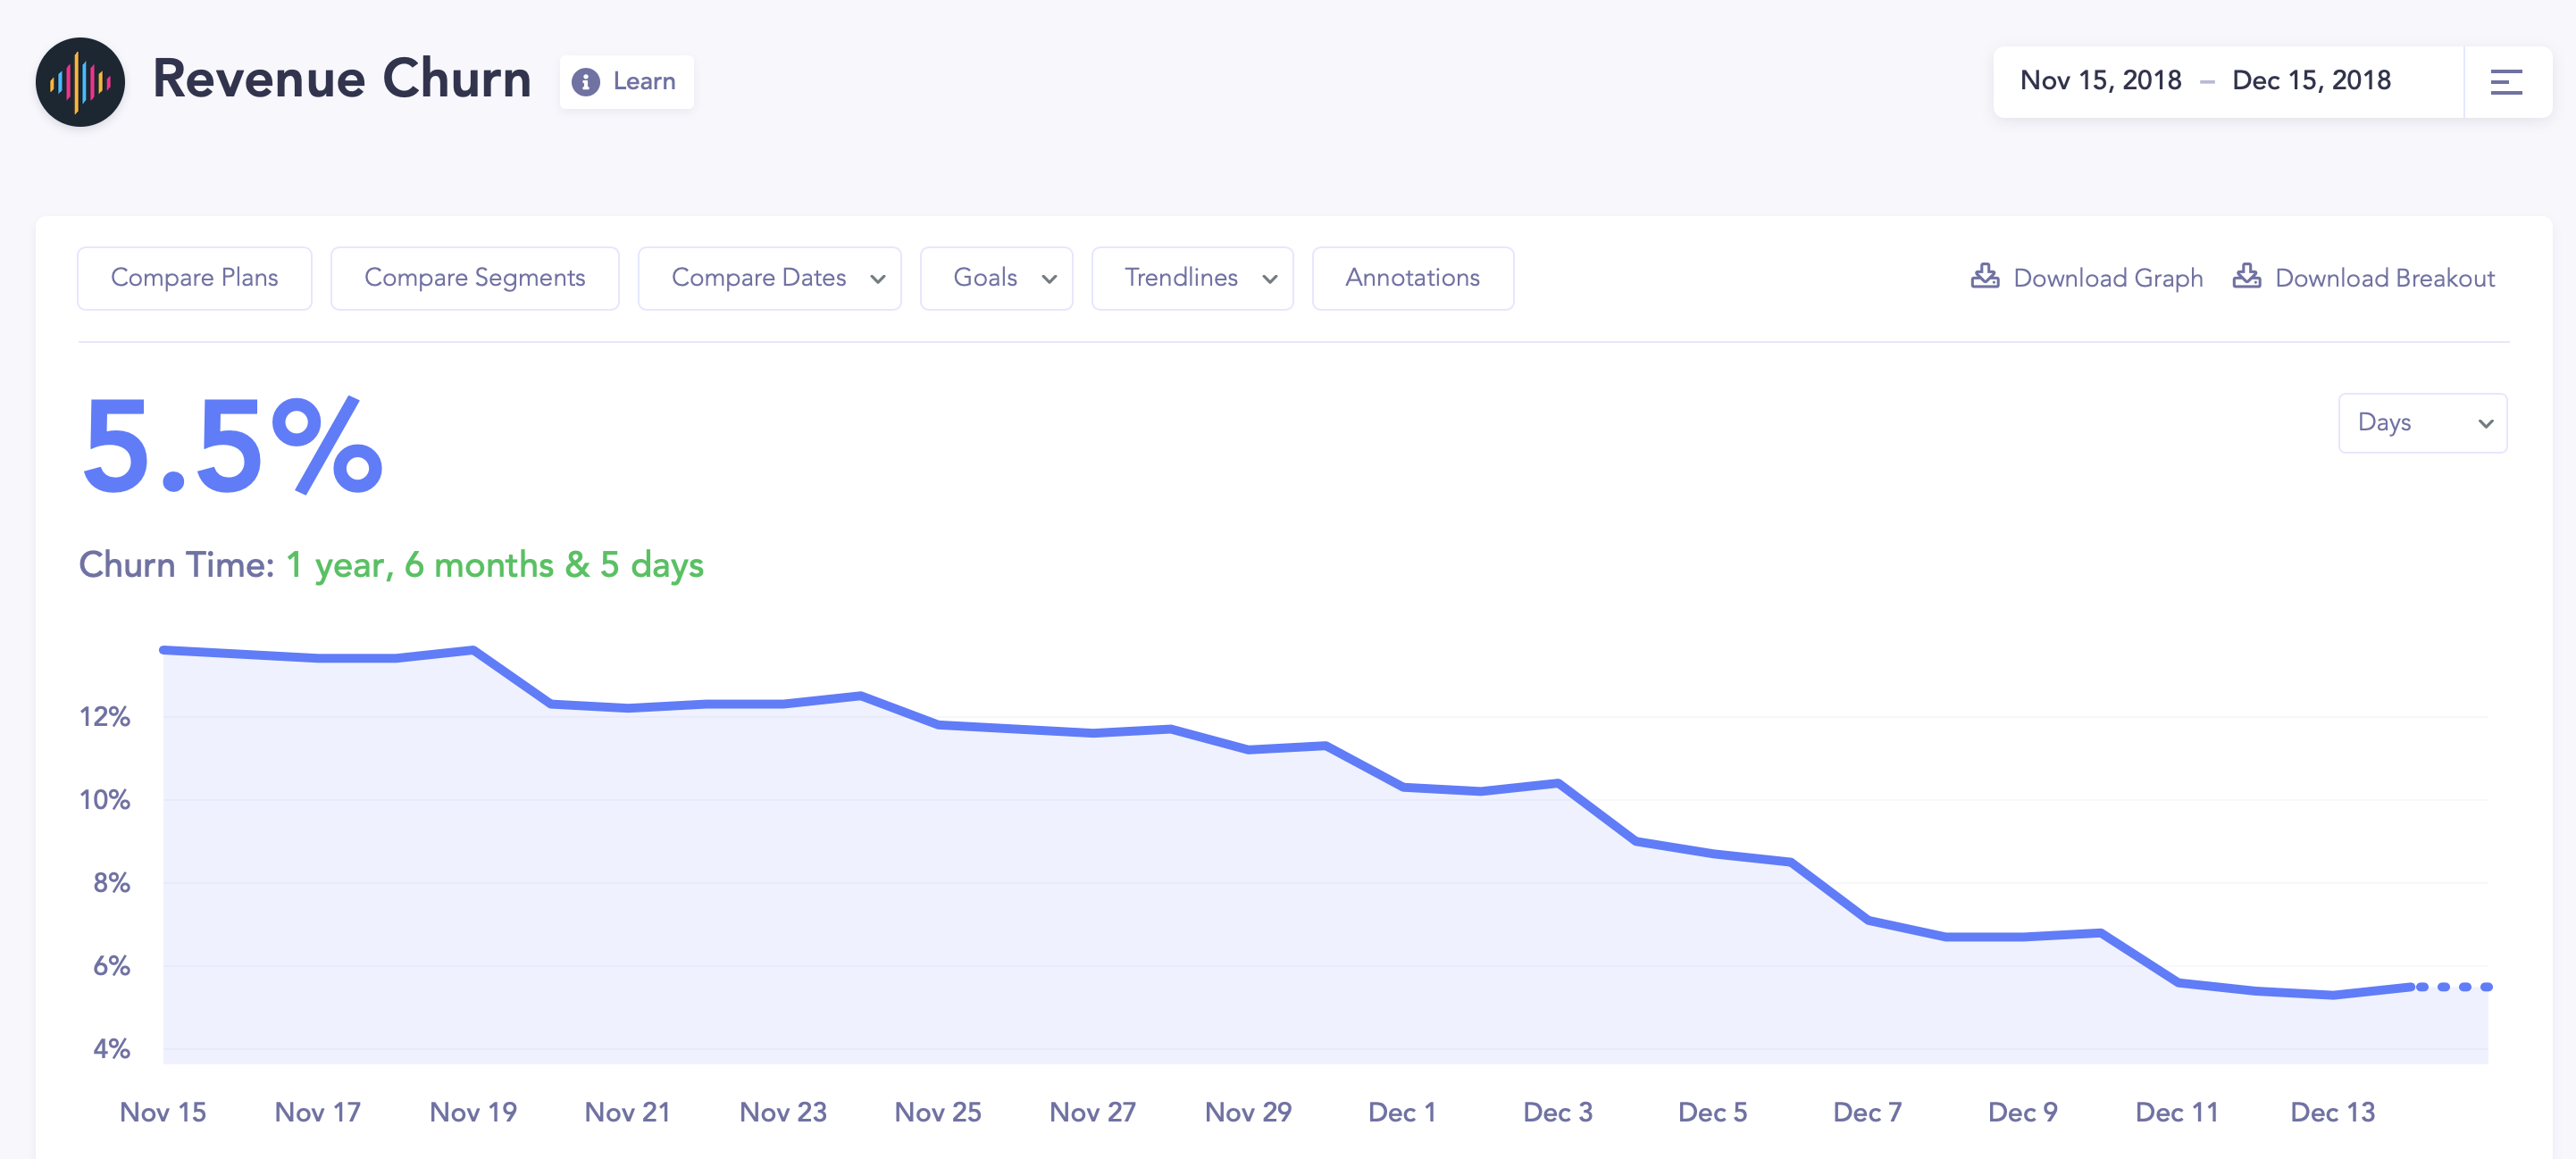The image size is (2576, 1159).
Task: Click the Compare Plans button
Action: pyautogui.click(x=194, y=278)
